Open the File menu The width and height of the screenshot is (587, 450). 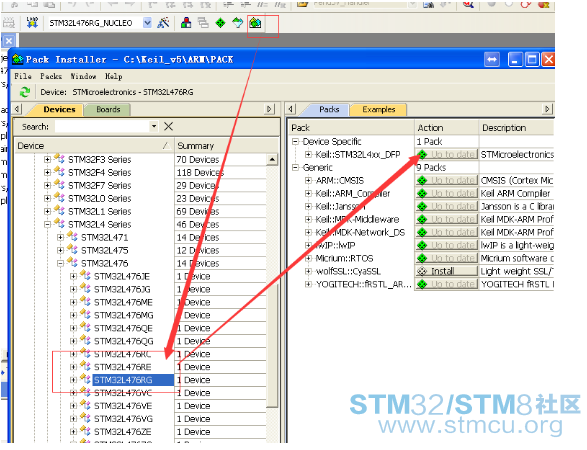[x=23, y=76]
